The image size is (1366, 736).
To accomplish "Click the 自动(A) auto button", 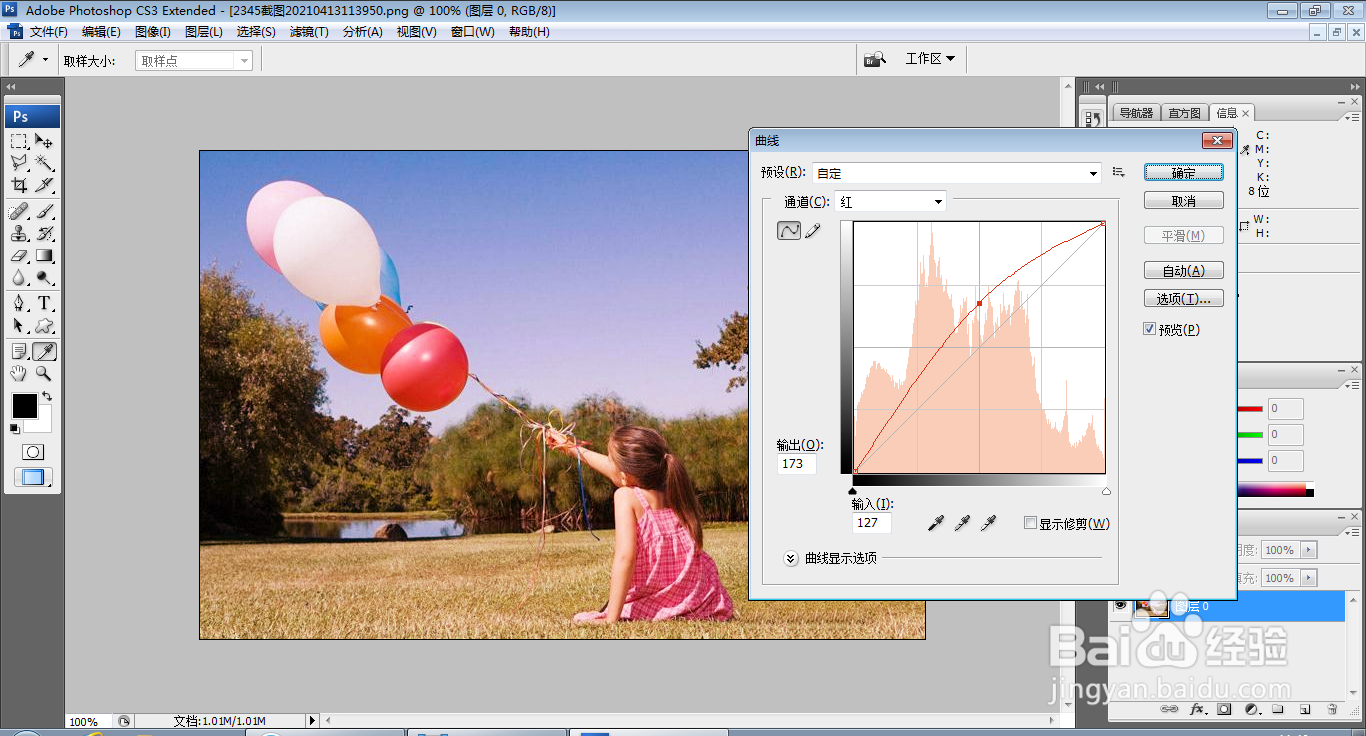I will click(x=1184, y=271).
